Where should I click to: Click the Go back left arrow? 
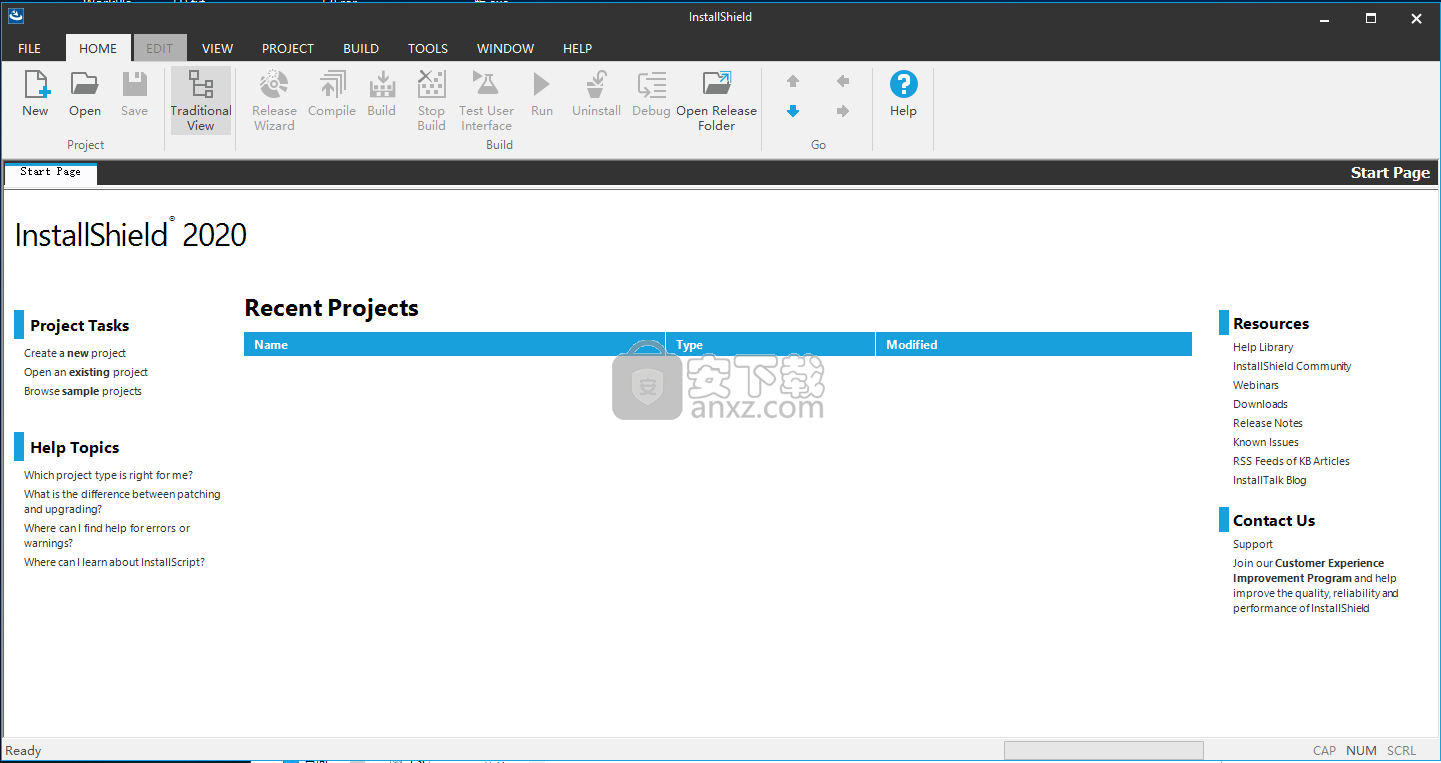pyautogui.click(x=843, y=81)
